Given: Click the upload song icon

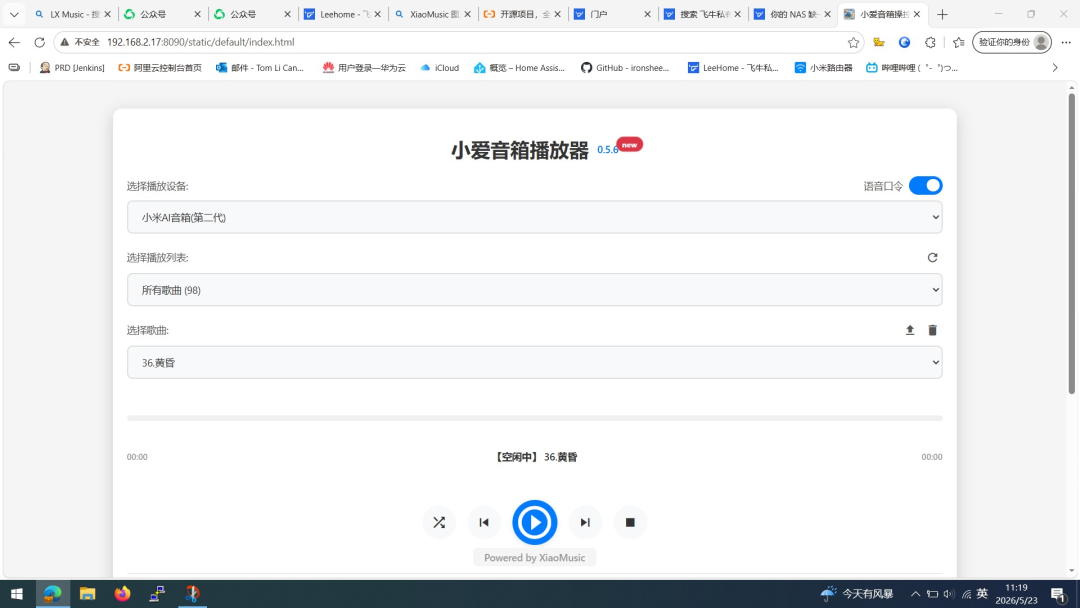Looking at the screenshot, I should 910,331.
